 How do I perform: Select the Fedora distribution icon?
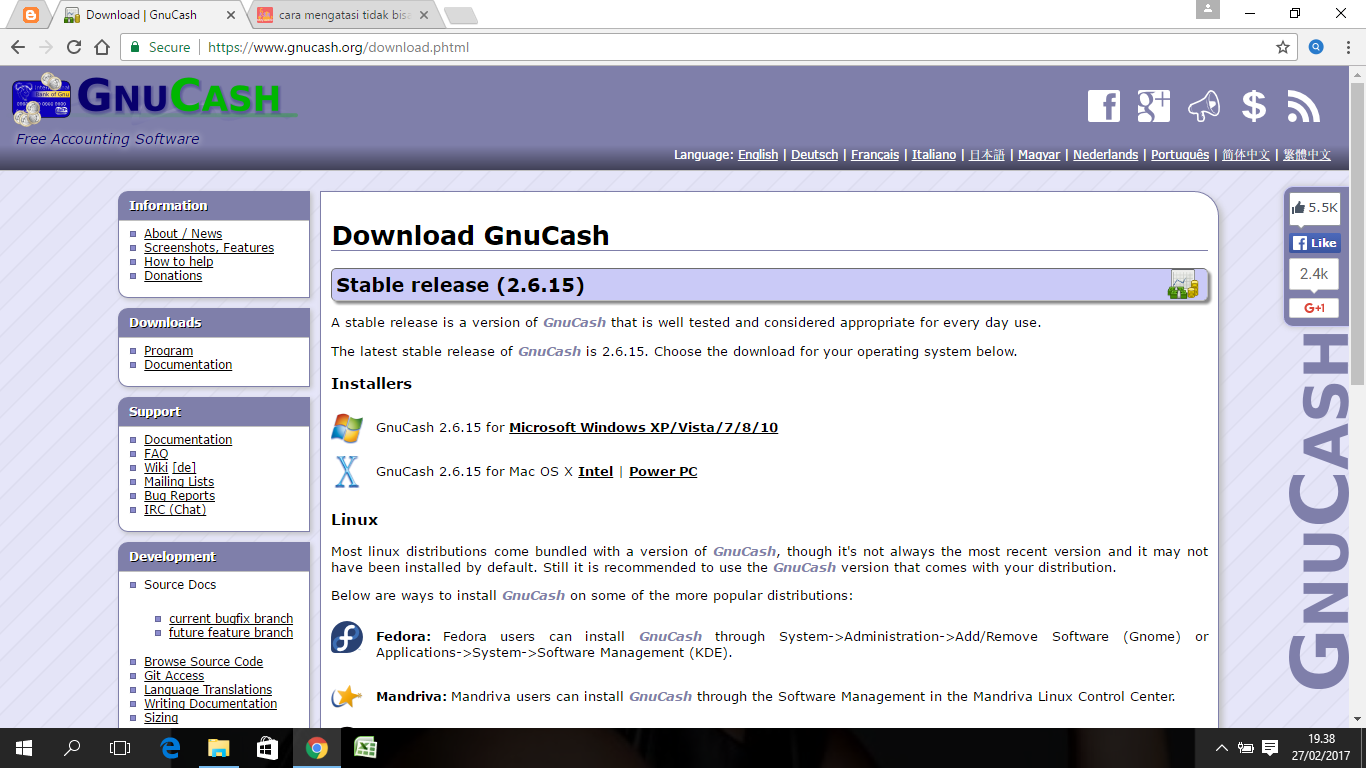345,637
